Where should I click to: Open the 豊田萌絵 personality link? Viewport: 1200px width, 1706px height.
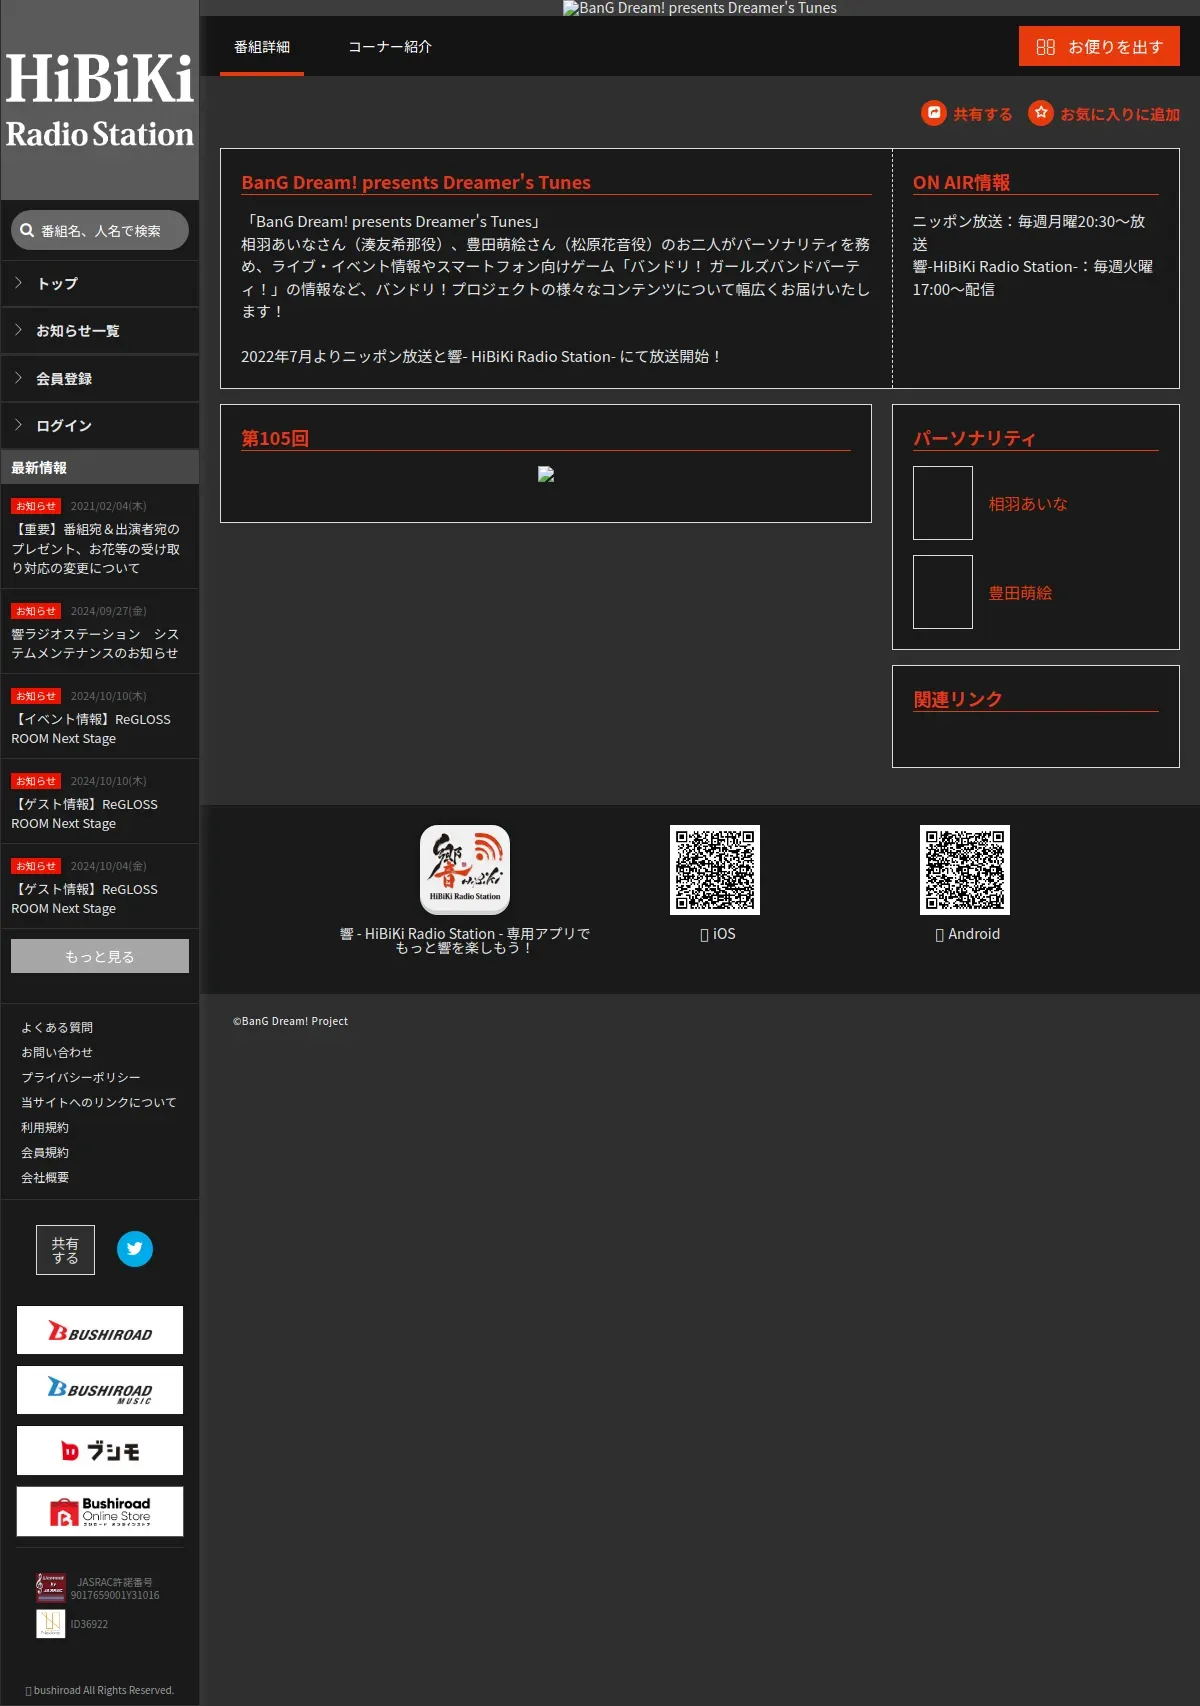pos(1020,593)
